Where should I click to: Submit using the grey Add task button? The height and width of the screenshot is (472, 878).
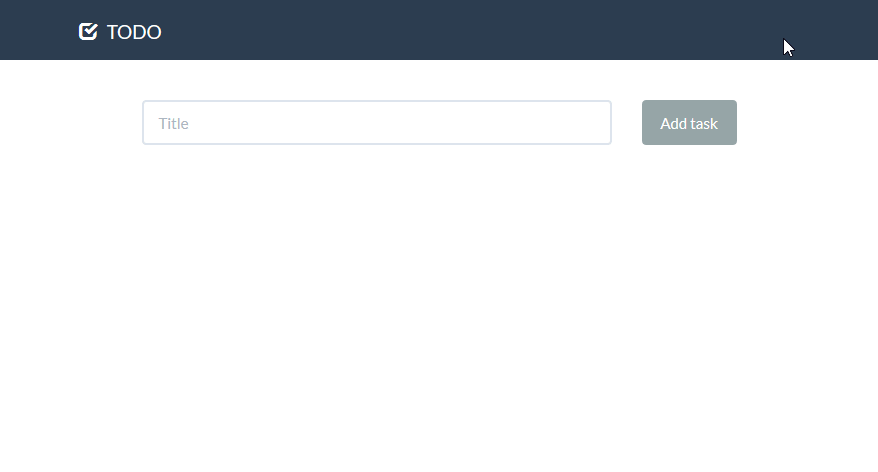click(689, 123)
